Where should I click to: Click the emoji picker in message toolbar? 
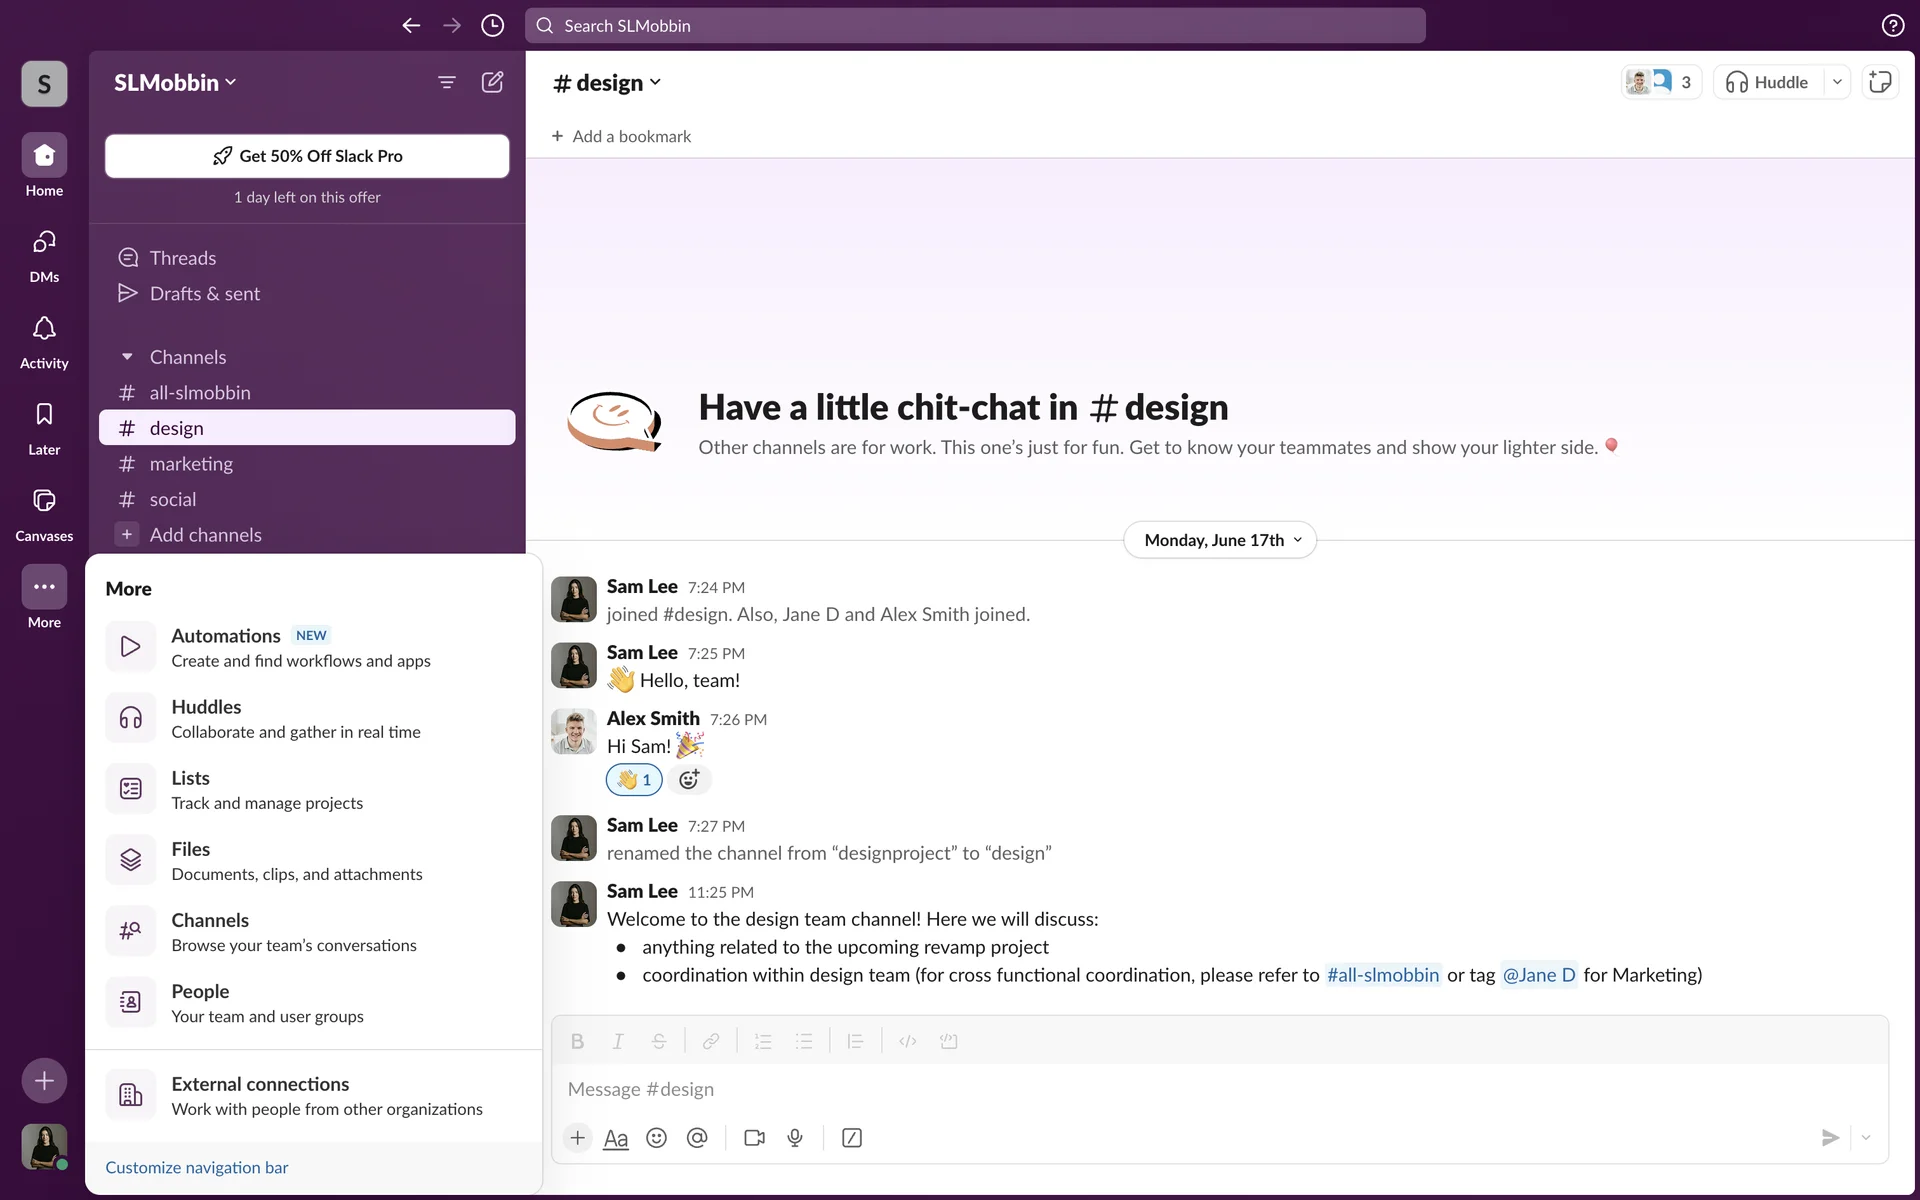656,1138
